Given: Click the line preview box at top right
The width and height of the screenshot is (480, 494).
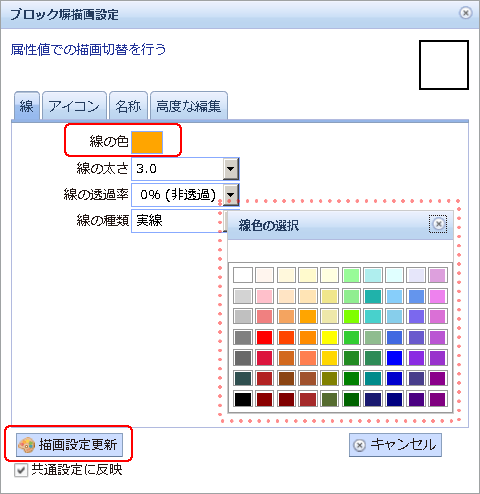Looking at the screenshot, I should coord(444,65).
